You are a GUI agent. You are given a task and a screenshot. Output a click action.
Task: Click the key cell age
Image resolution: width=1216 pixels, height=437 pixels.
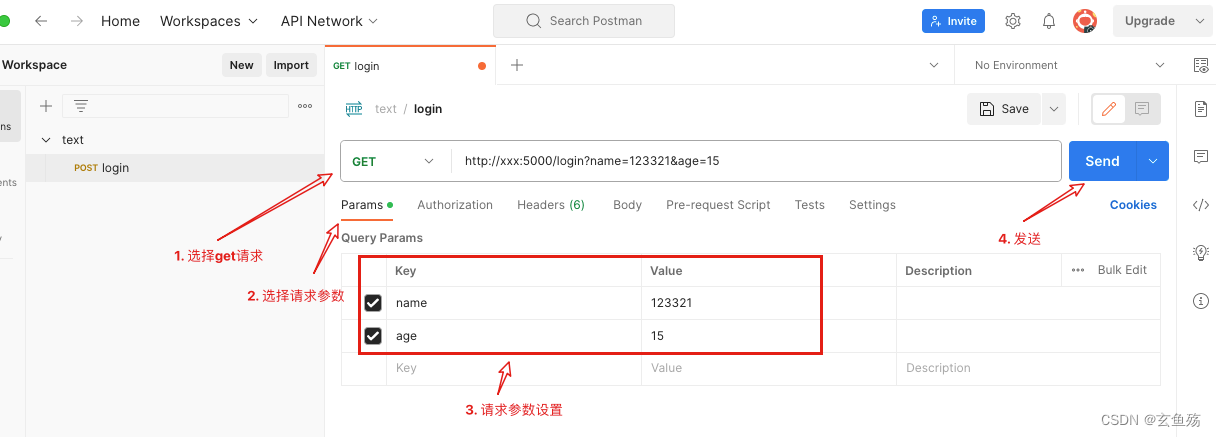514,336
